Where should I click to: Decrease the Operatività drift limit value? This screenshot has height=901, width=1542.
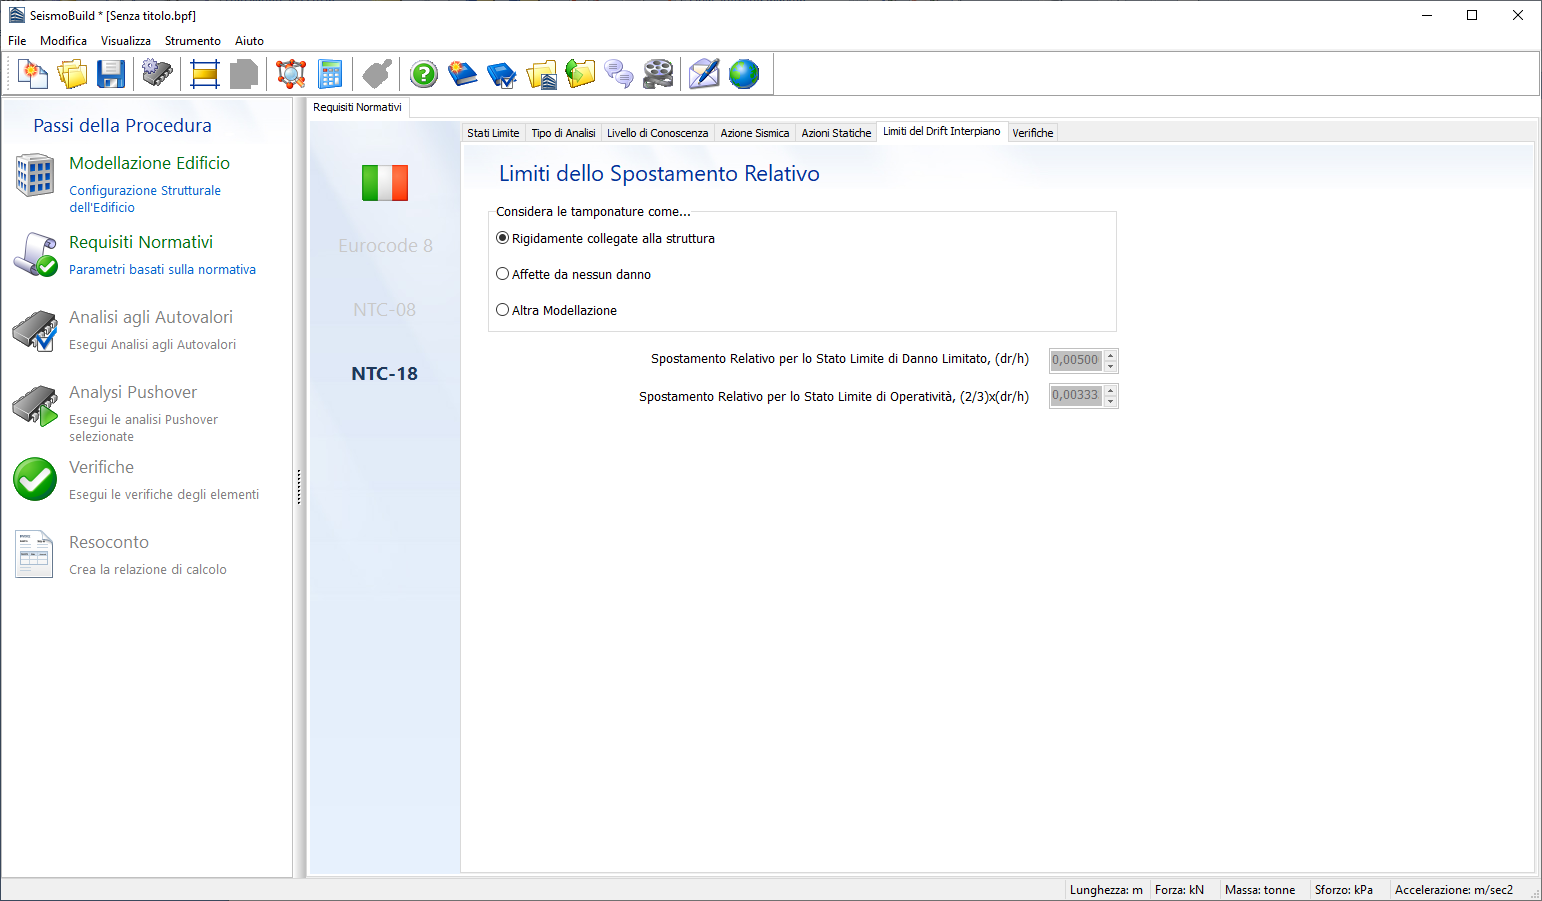point(1110,401)
